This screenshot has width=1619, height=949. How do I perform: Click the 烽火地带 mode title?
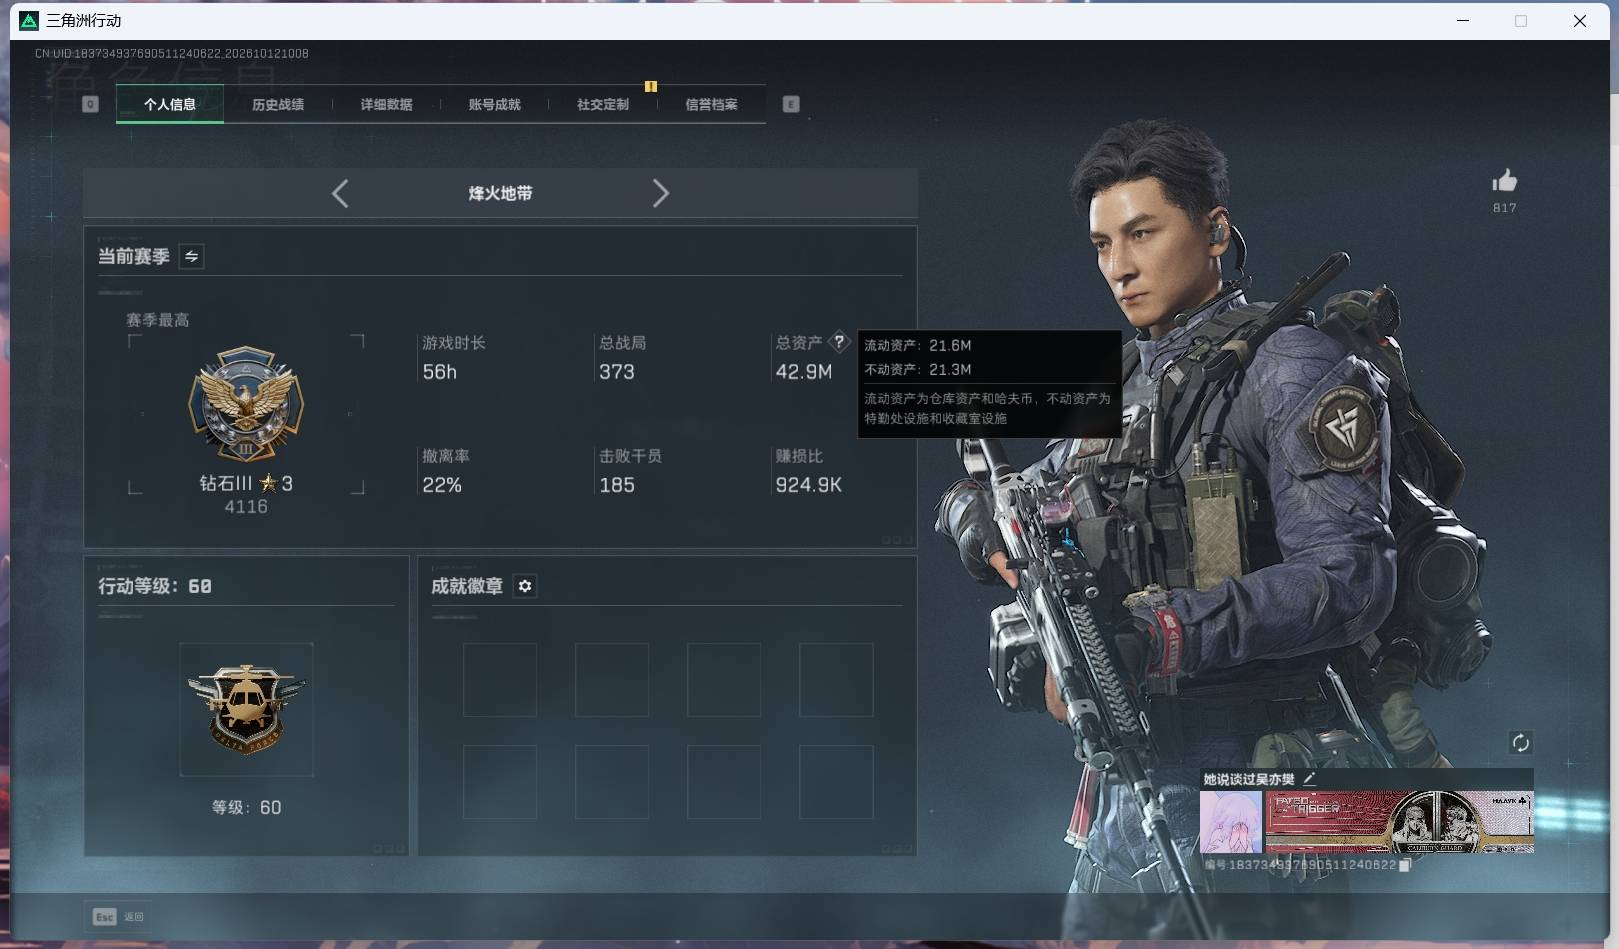500,193
